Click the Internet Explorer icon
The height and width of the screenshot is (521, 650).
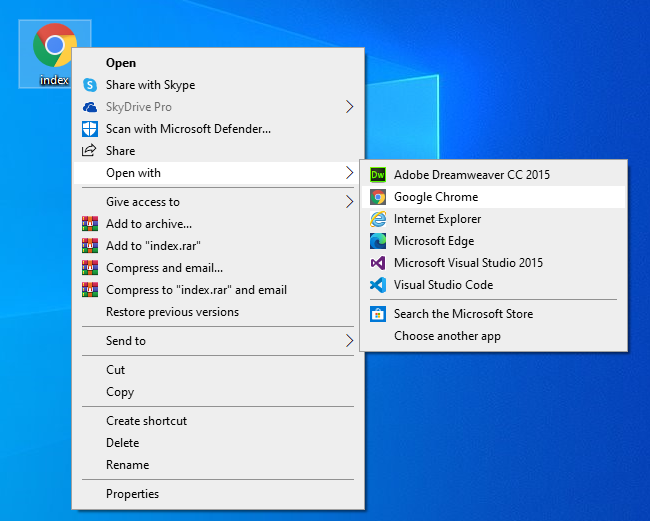coord(378,219)
